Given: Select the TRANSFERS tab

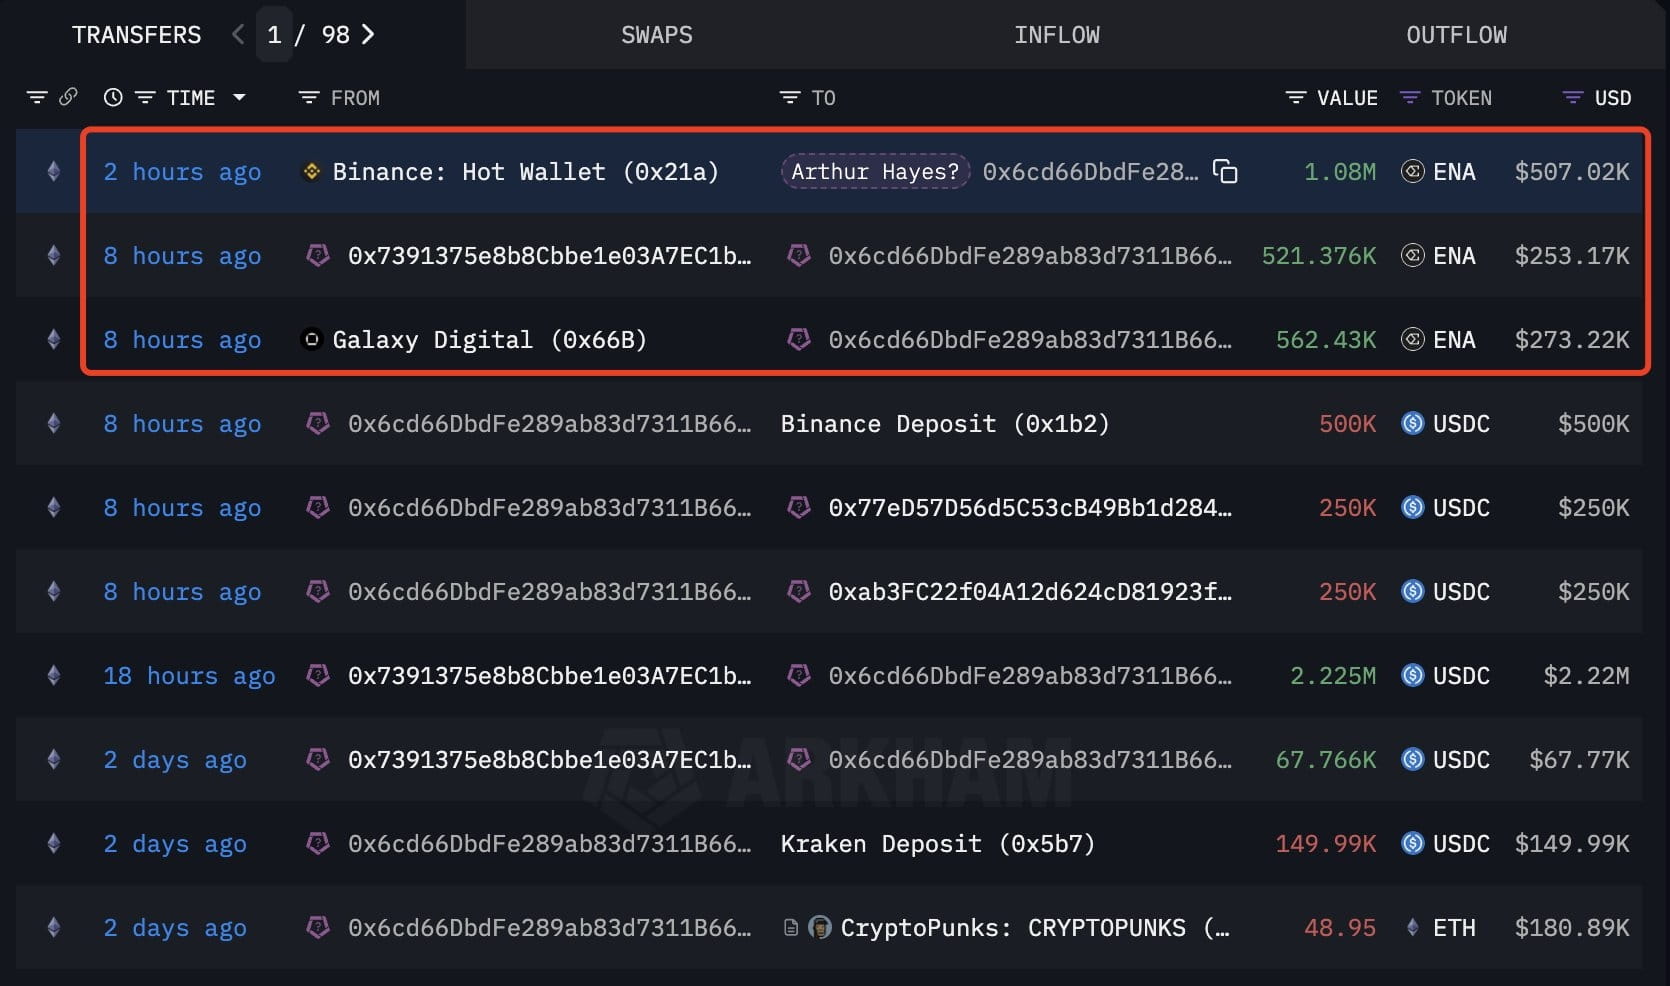Looking at the screenshot, I should (136, 35).
